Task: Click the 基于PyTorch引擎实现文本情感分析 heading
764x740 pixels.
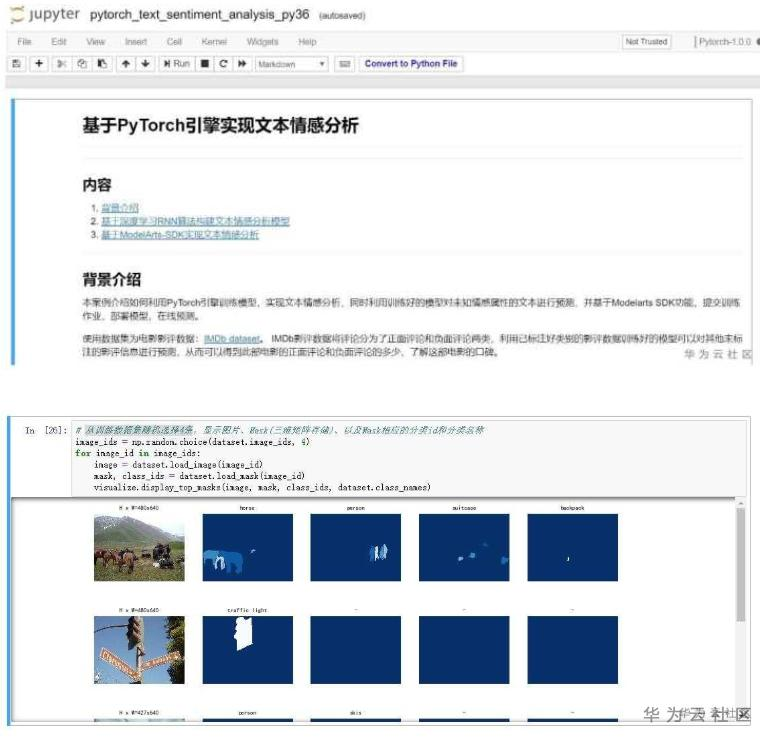Action: pos(220,126)
